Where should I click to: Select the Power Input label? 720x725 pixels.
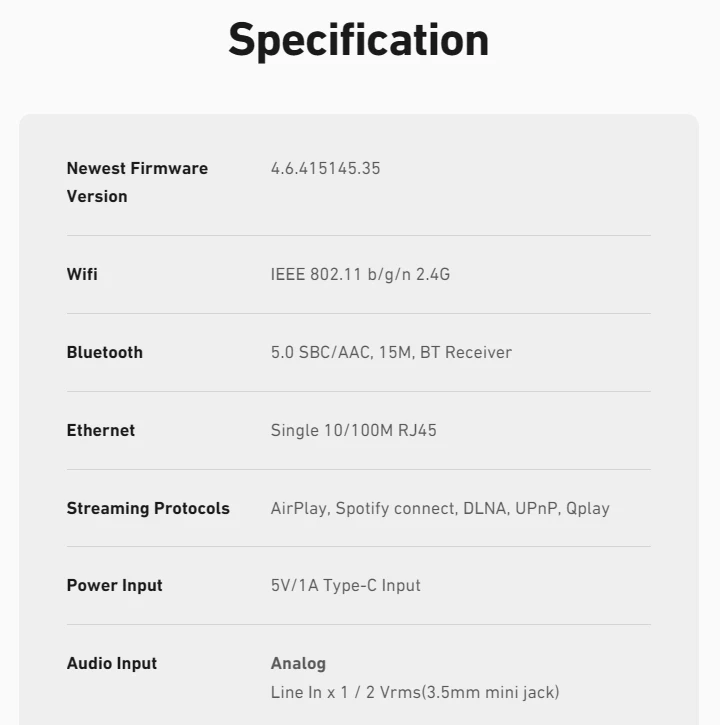(x=115, y=585)
